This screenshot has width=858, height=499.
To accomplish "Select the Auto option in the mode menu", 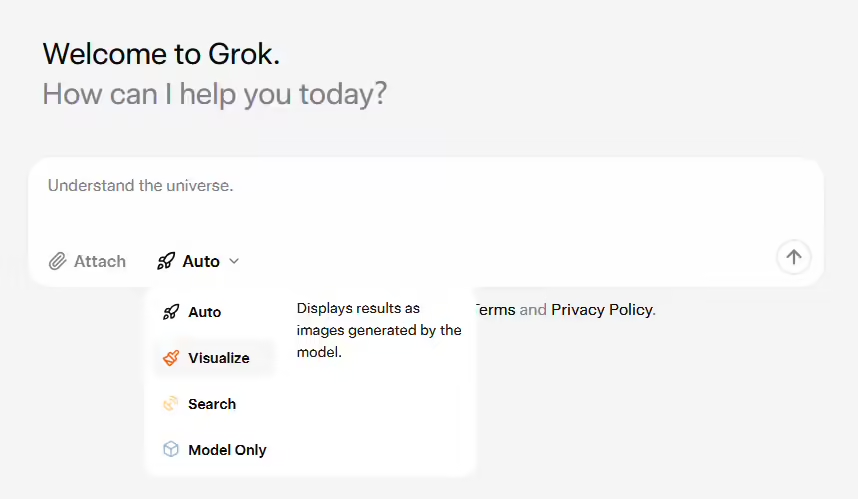I will pos(214,312).
